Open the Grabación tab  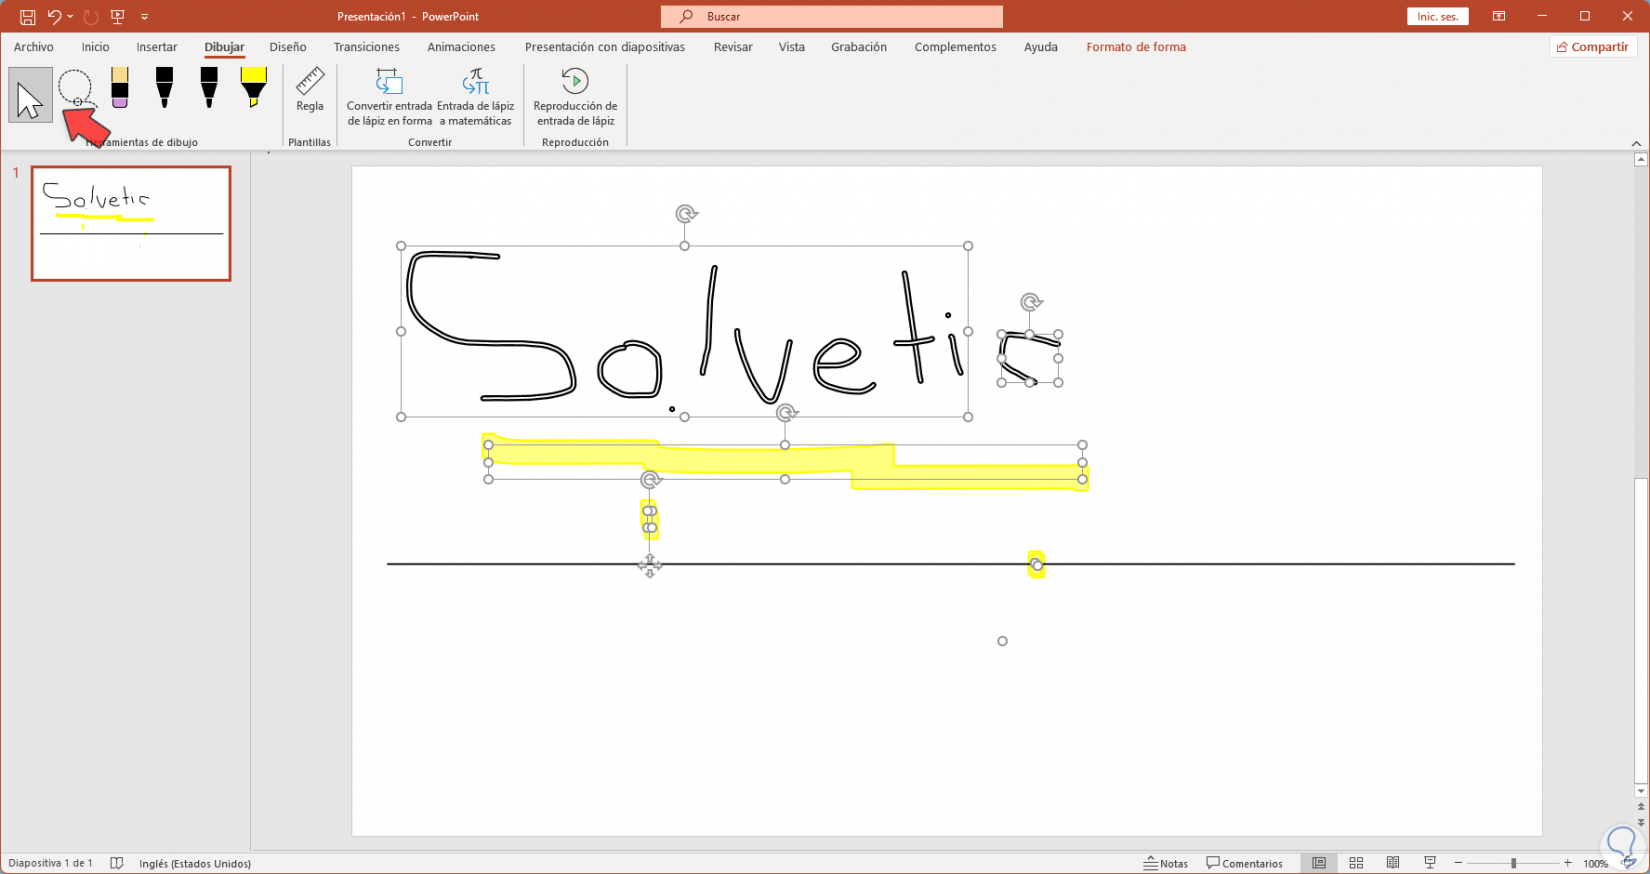859,47
